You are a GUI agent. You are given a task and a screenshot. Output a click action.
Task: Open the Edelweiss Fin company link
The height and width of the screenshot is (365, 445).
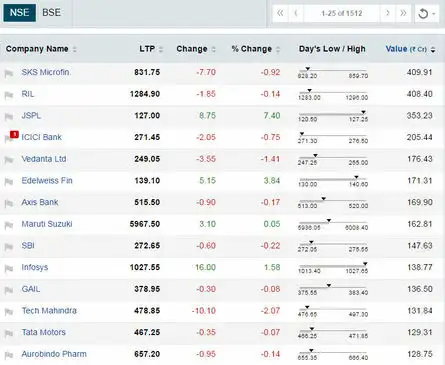pyautogui.click(x=47, y=181)
